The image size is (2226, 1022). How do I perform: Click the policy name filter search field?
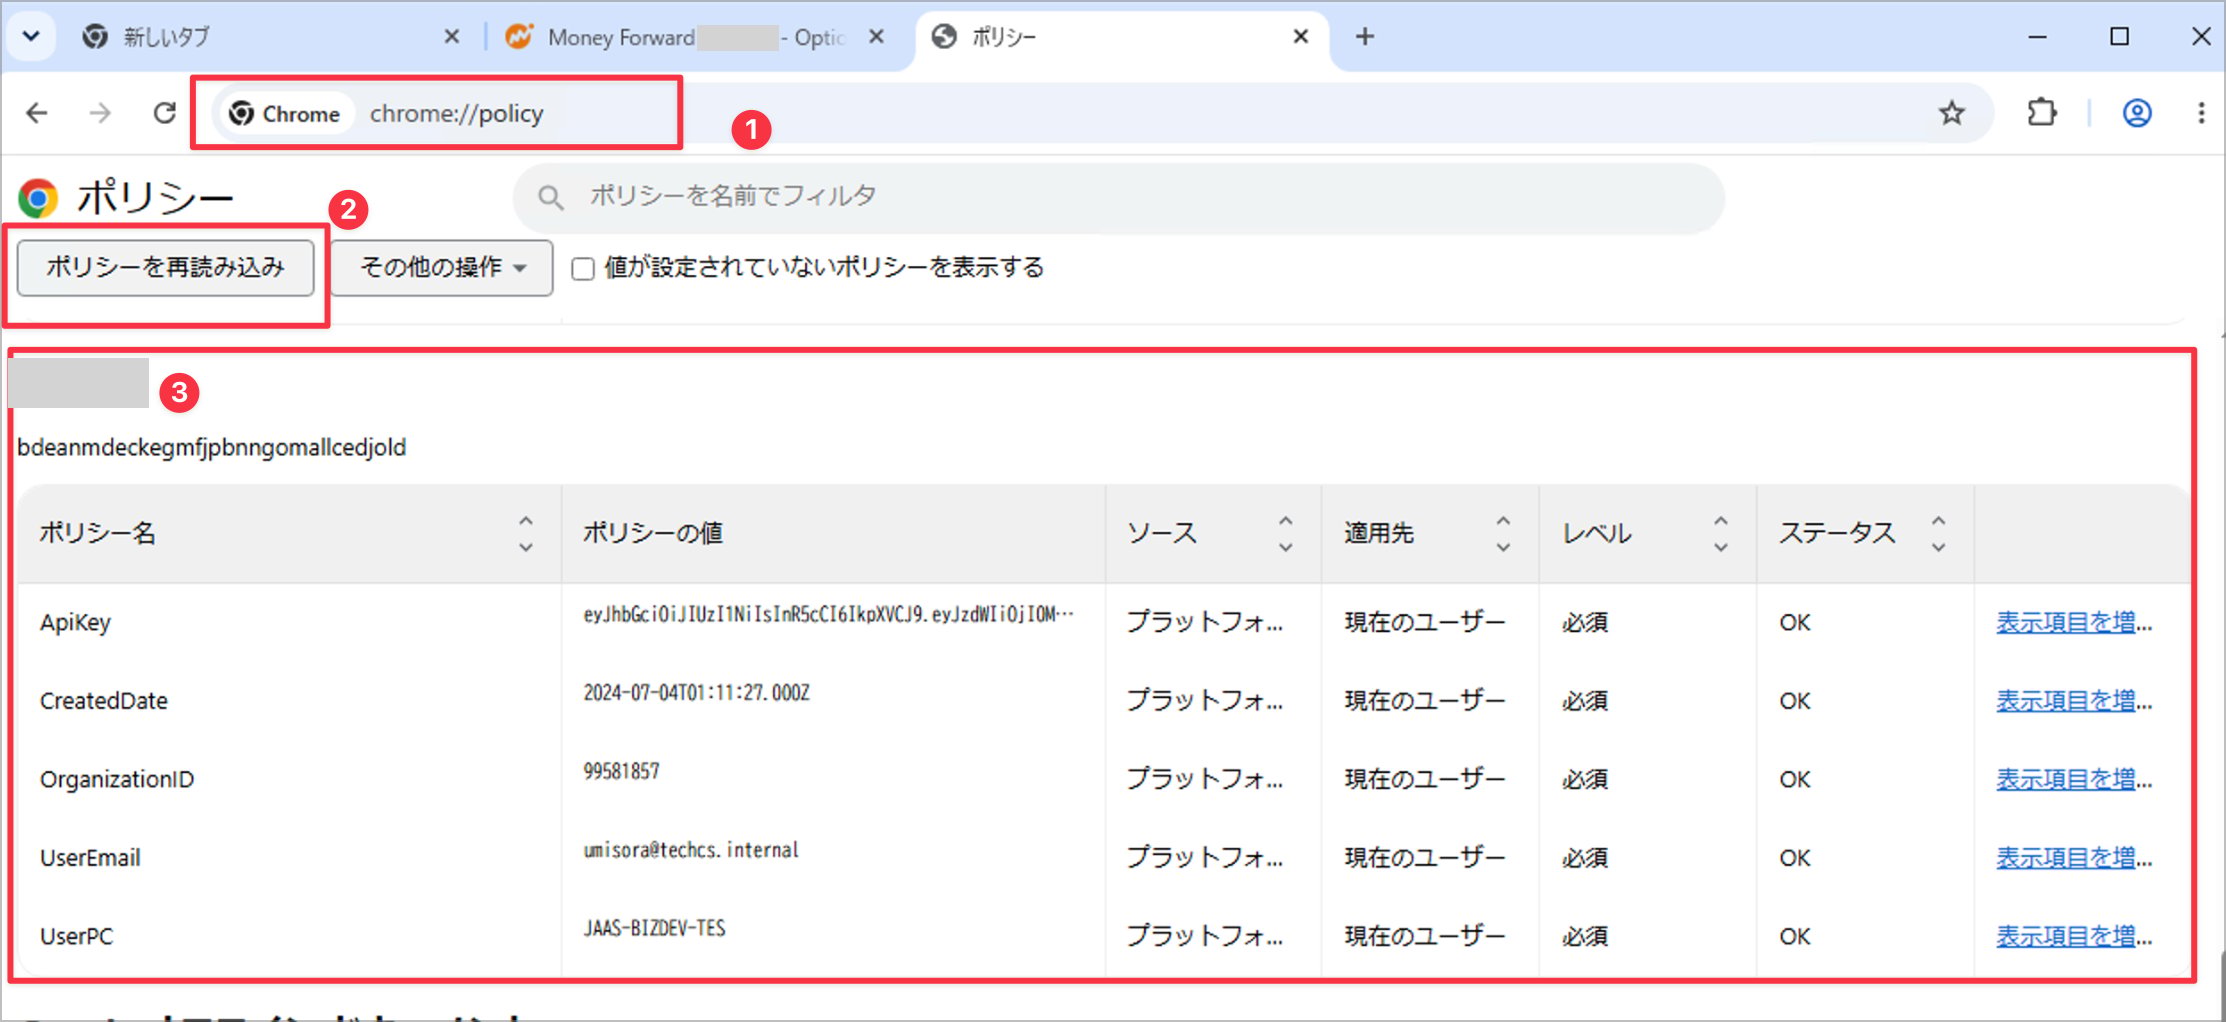1118,197
